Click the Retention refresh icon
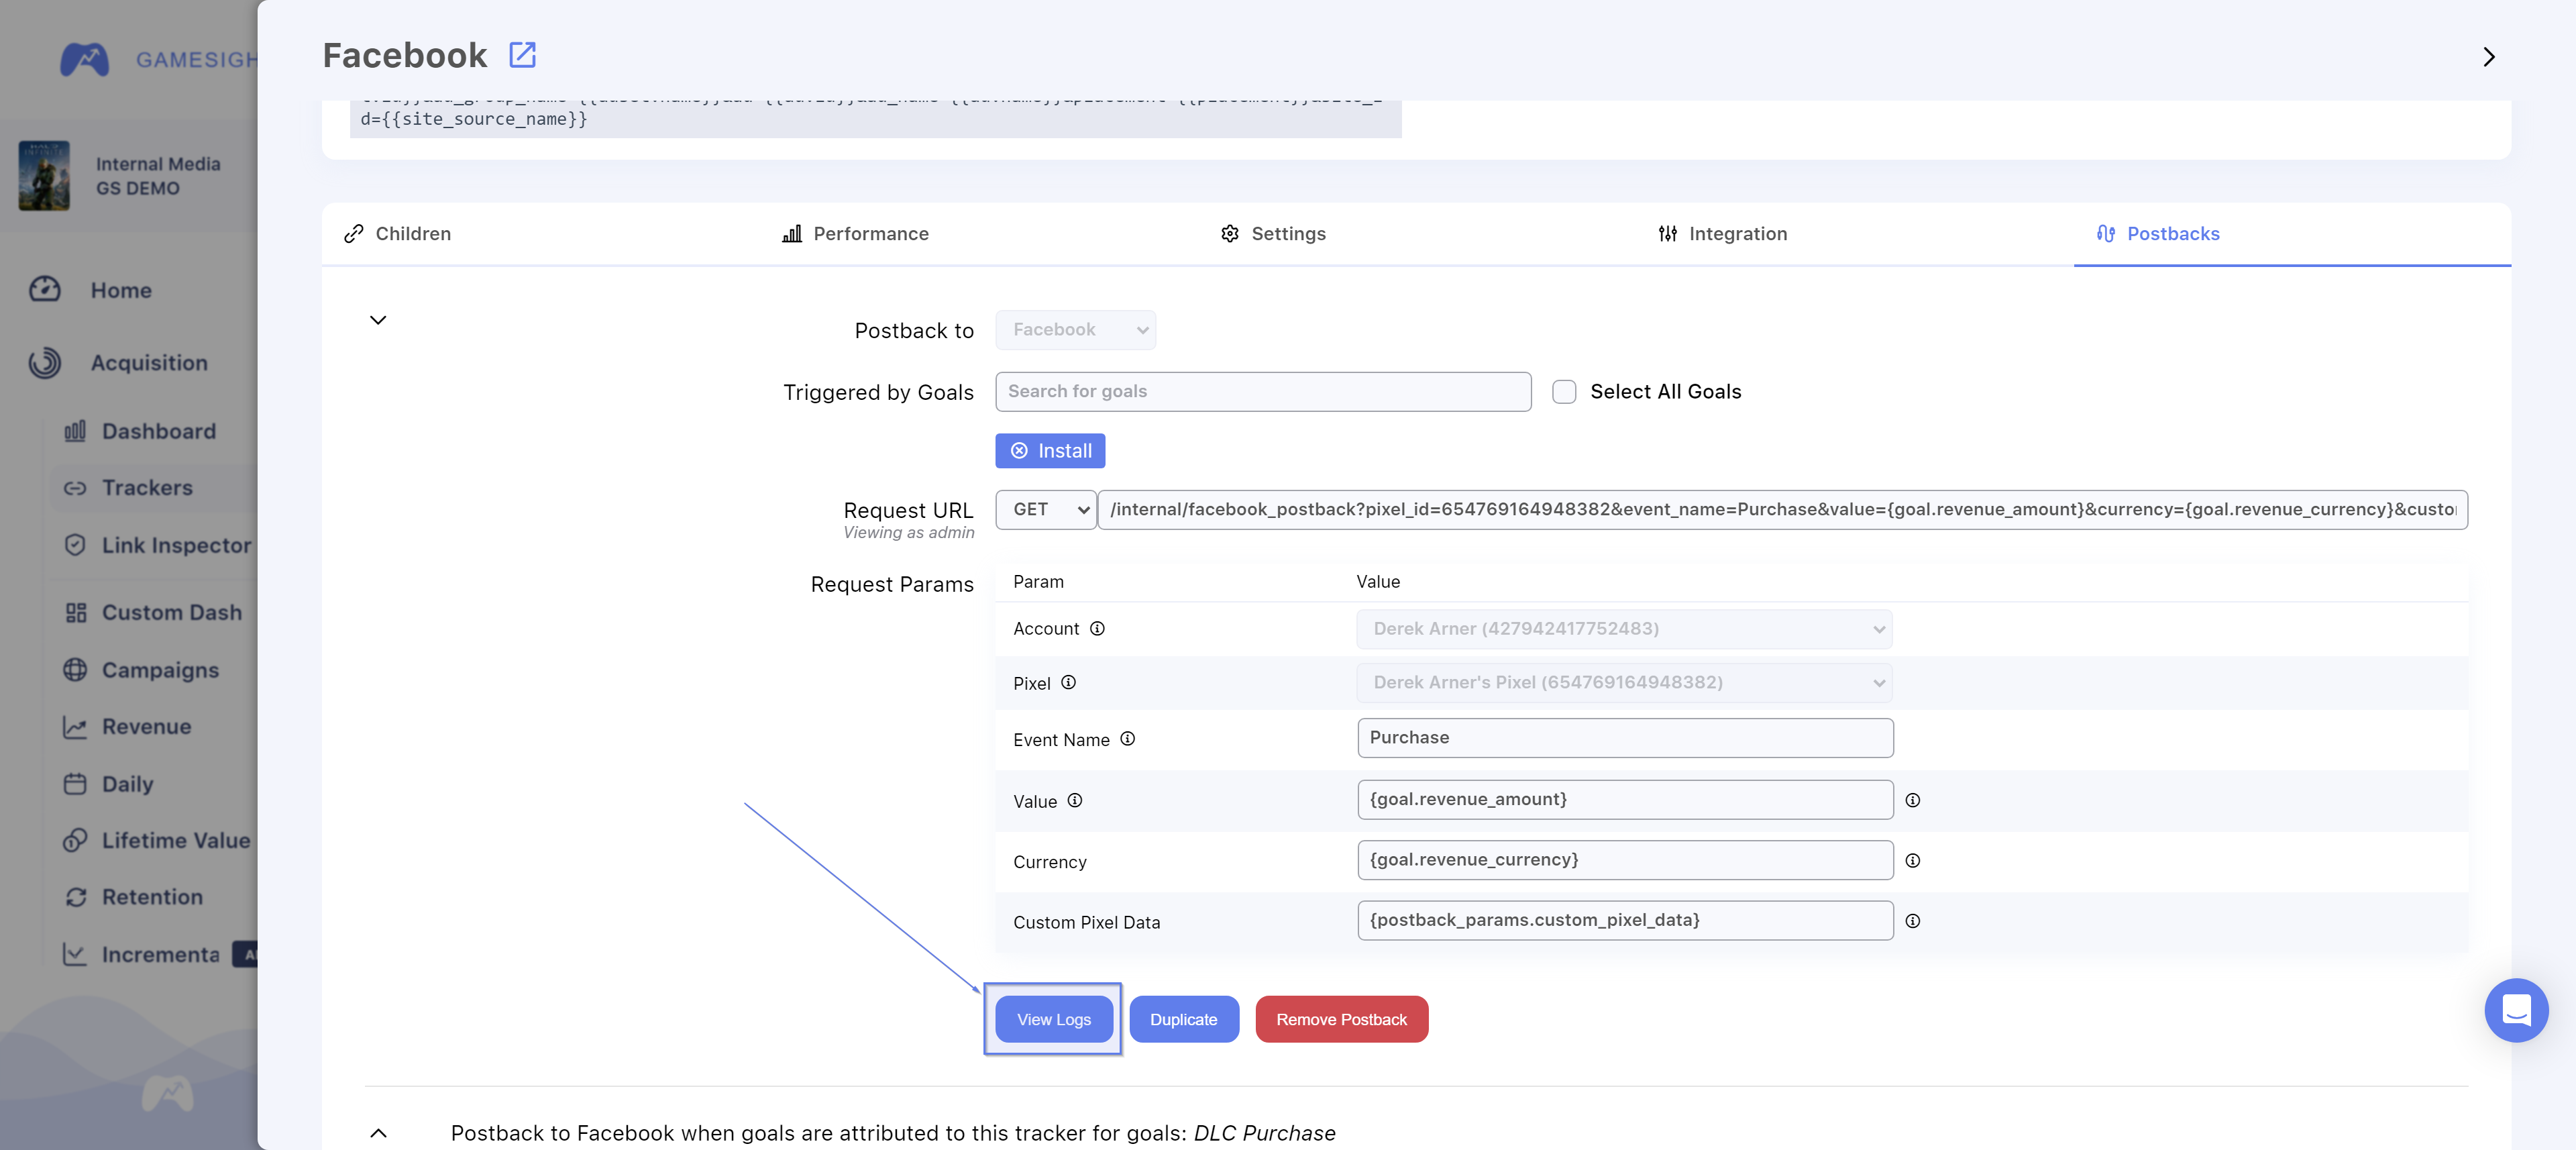This screenshot has width=2576, height=1150. pyautogui.click(x=75, y=897)
